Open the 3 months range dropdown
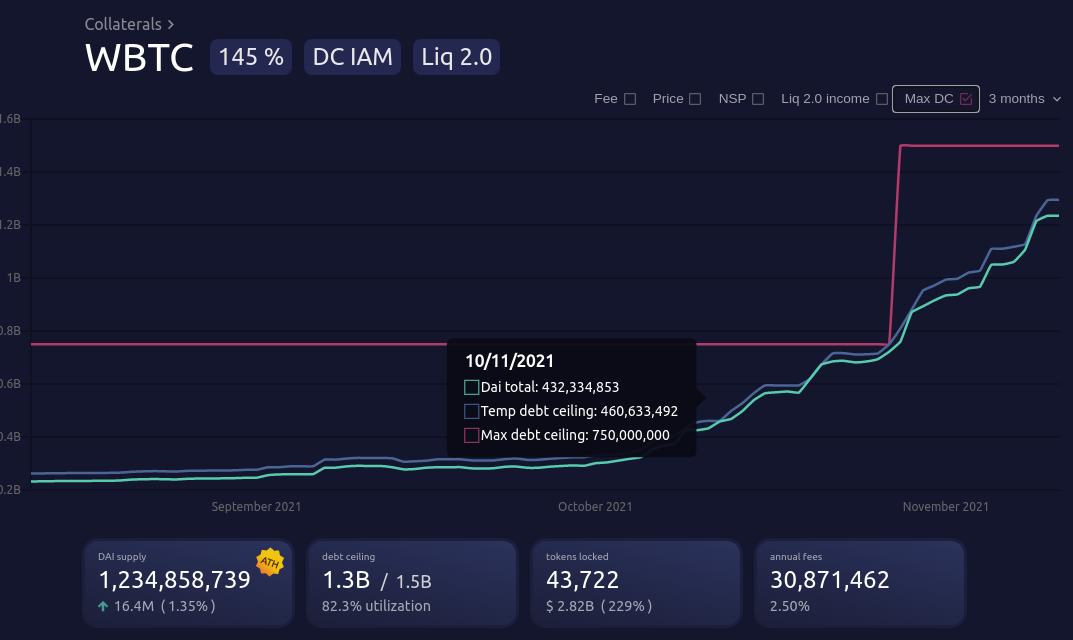The width and height of the screenshot is (1073, 640). tap(1024, 99)
